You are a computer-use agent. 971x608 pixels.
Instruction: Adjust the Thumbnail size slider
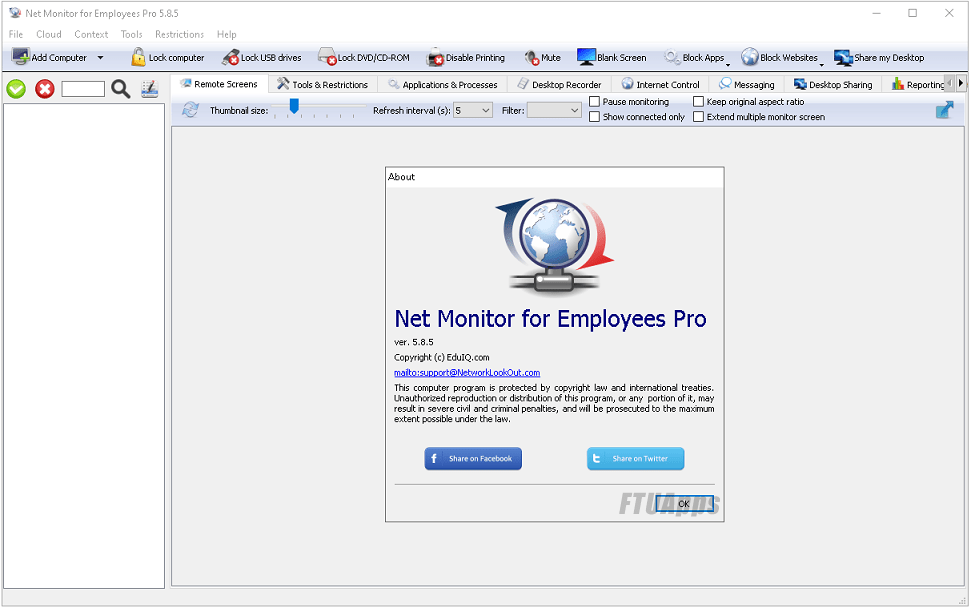[x=294, y=106]
